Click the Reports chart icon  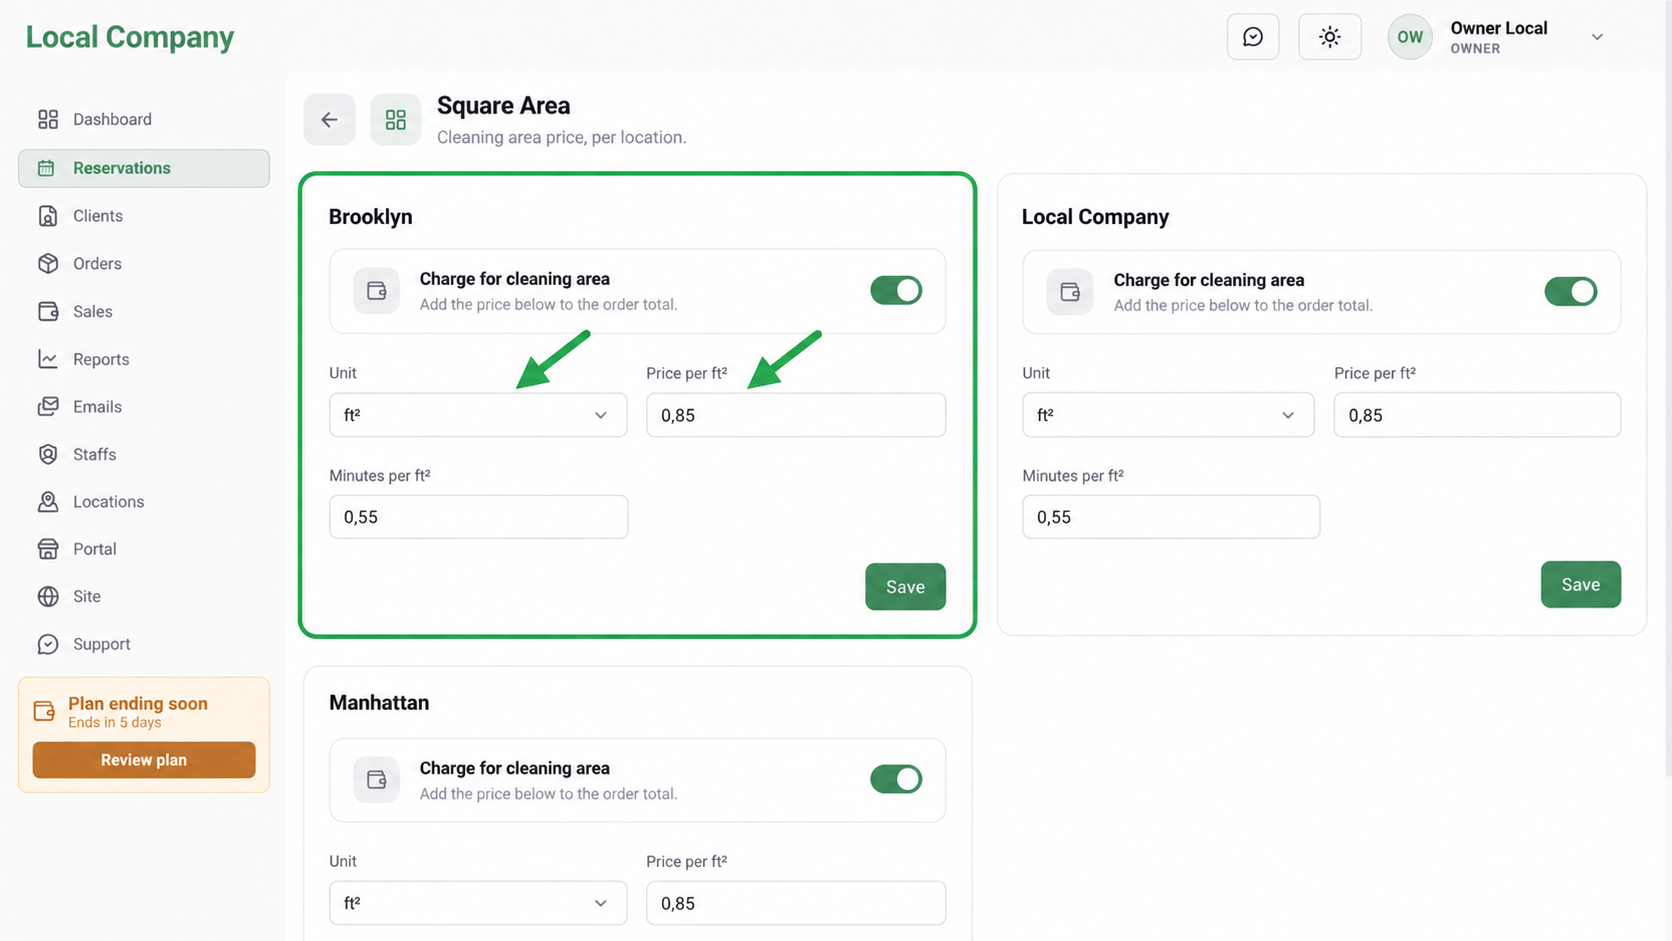pos(48,359)
